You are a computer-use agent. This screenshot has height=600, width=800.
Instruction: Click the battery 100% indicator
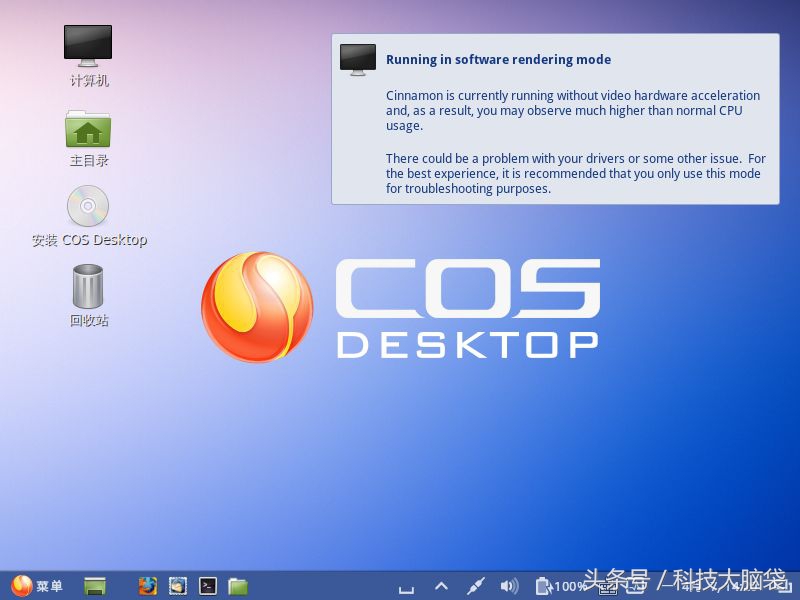coord(560,586)
